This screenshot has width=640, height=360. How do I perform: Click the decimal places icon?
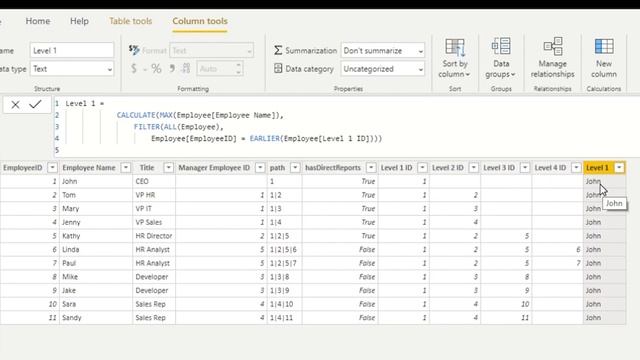(186, 69)
